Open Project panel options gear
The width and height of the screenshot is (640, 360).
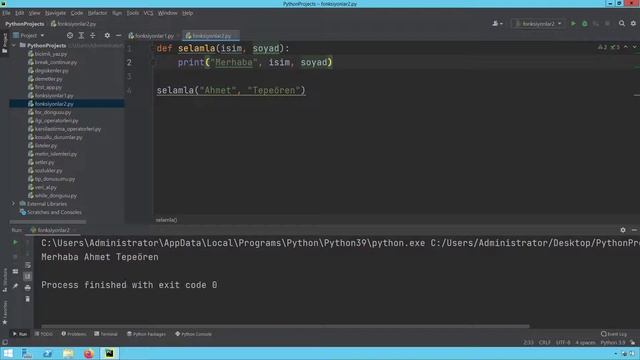[x=107, y=36]
